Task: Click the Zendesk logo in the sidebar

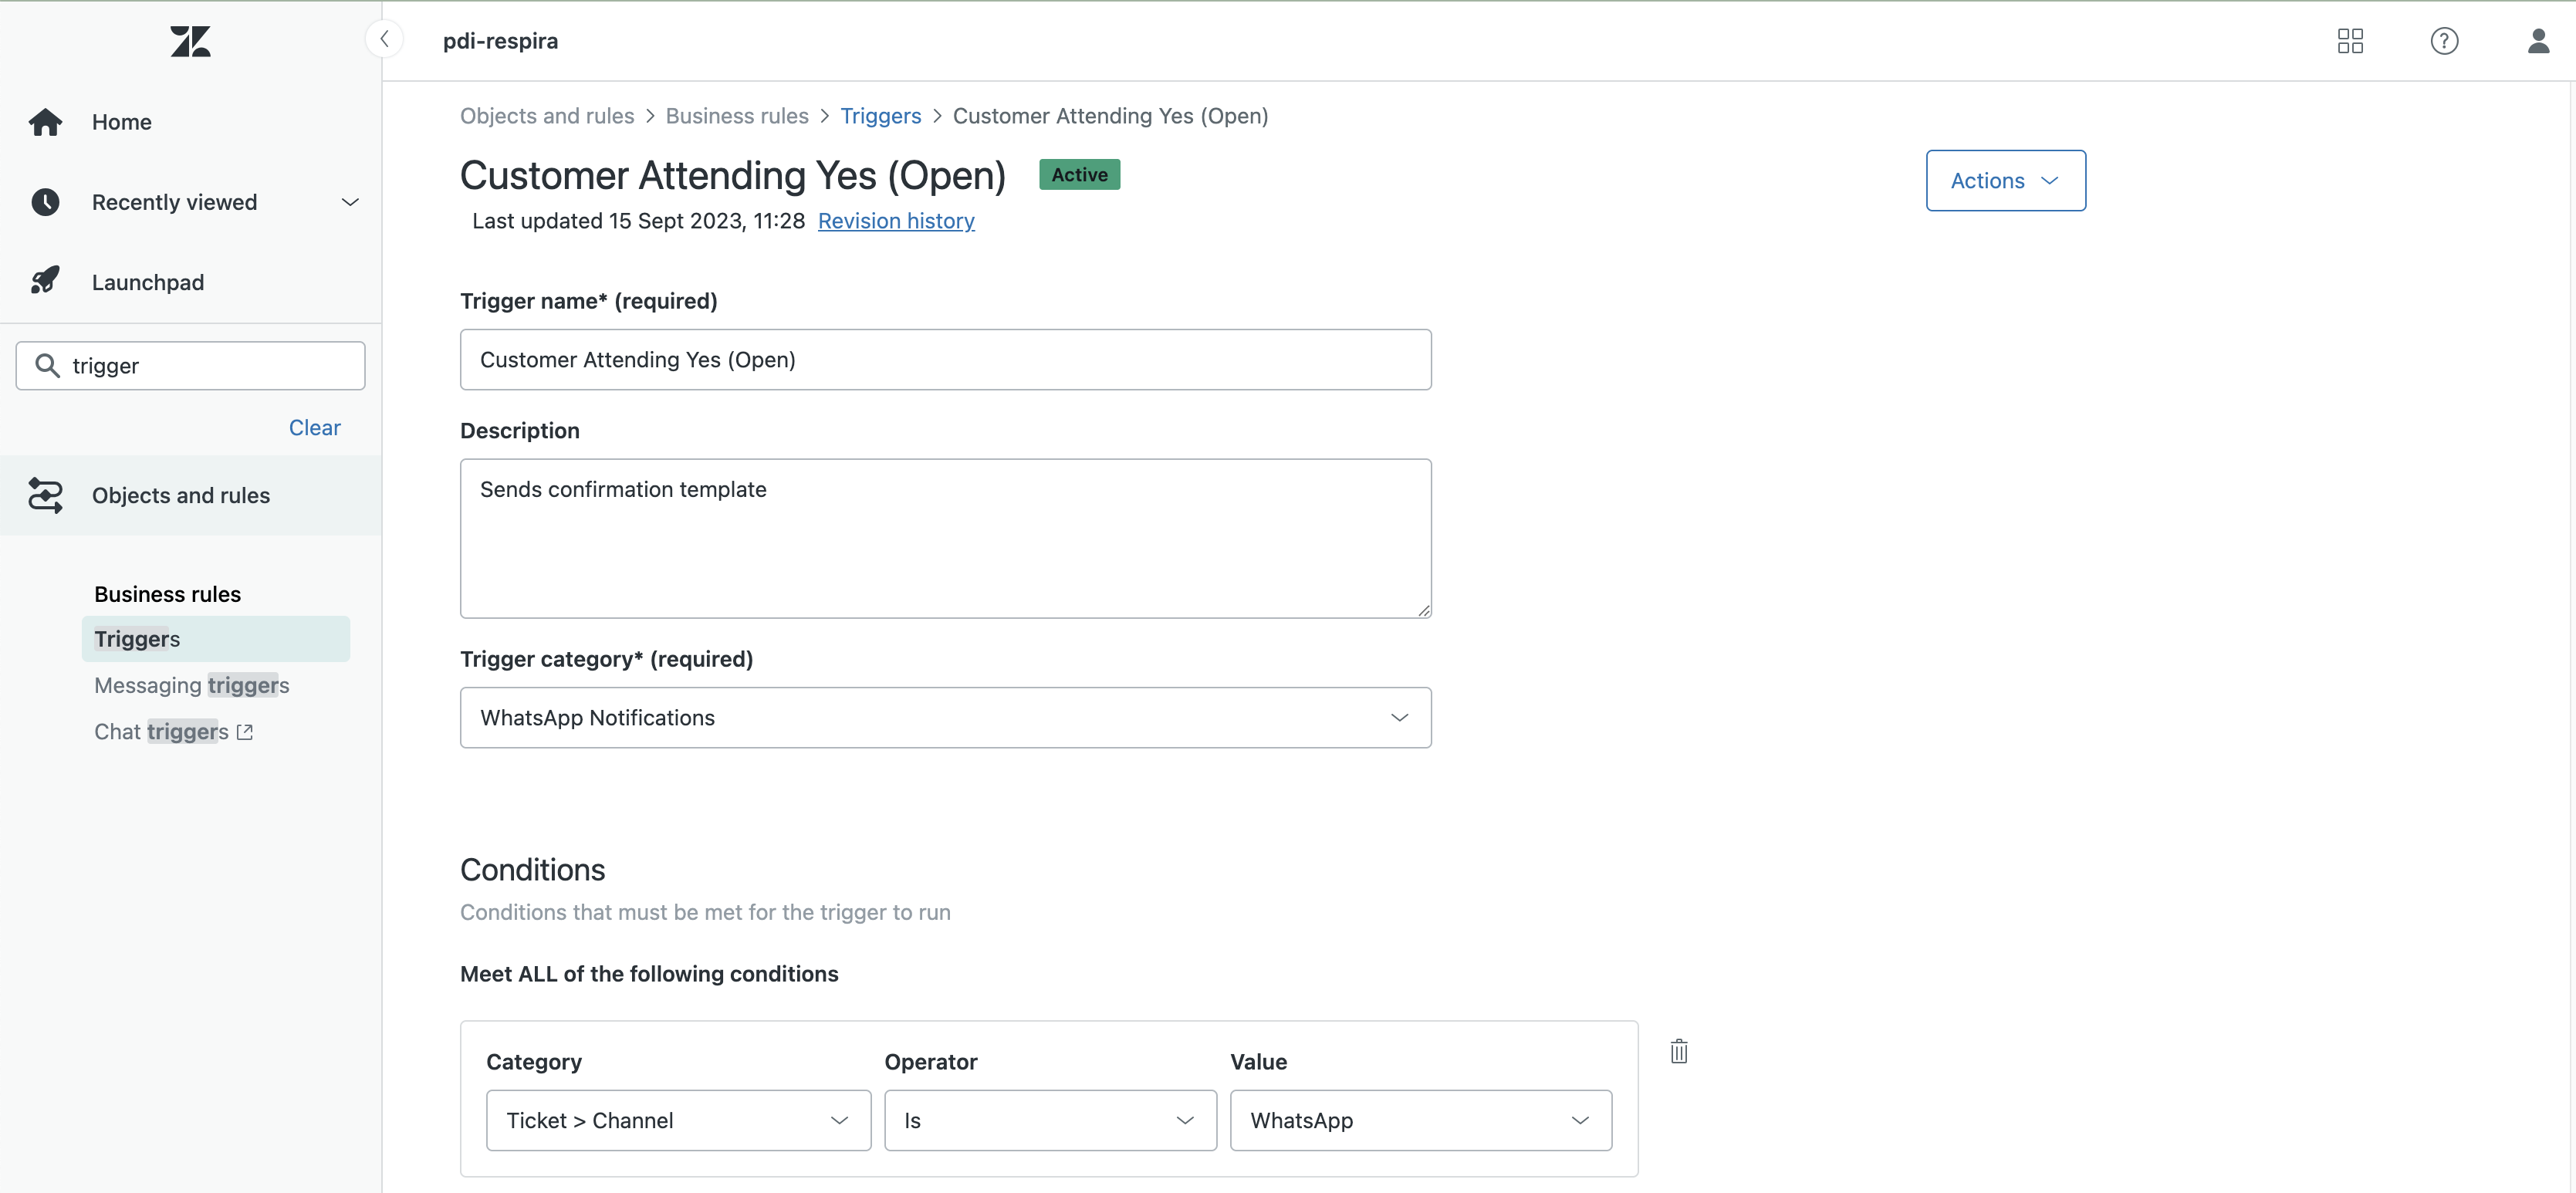Action: [x=190, y=41]
